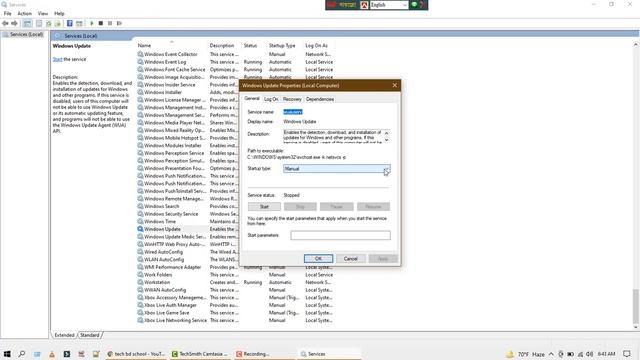Screen dimensions: 640x360
Task: Toggle the show/hide console tree toolbar icon
Action: pos(27,23)
